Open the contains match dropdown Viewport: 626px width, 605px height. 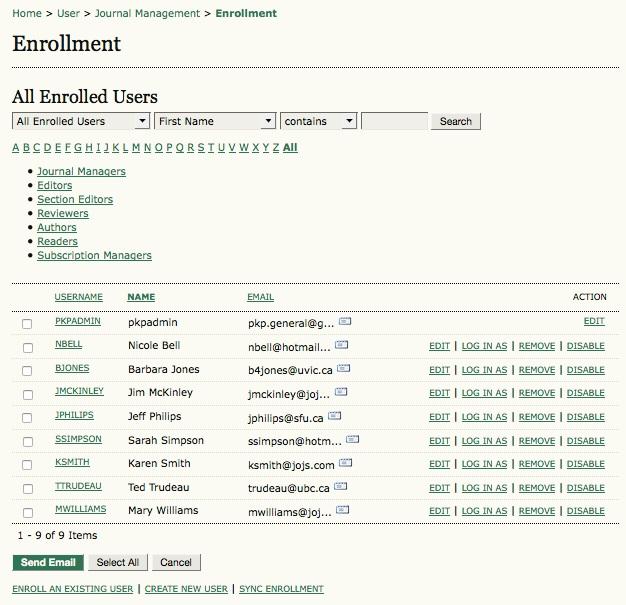(x=318, y=121)
